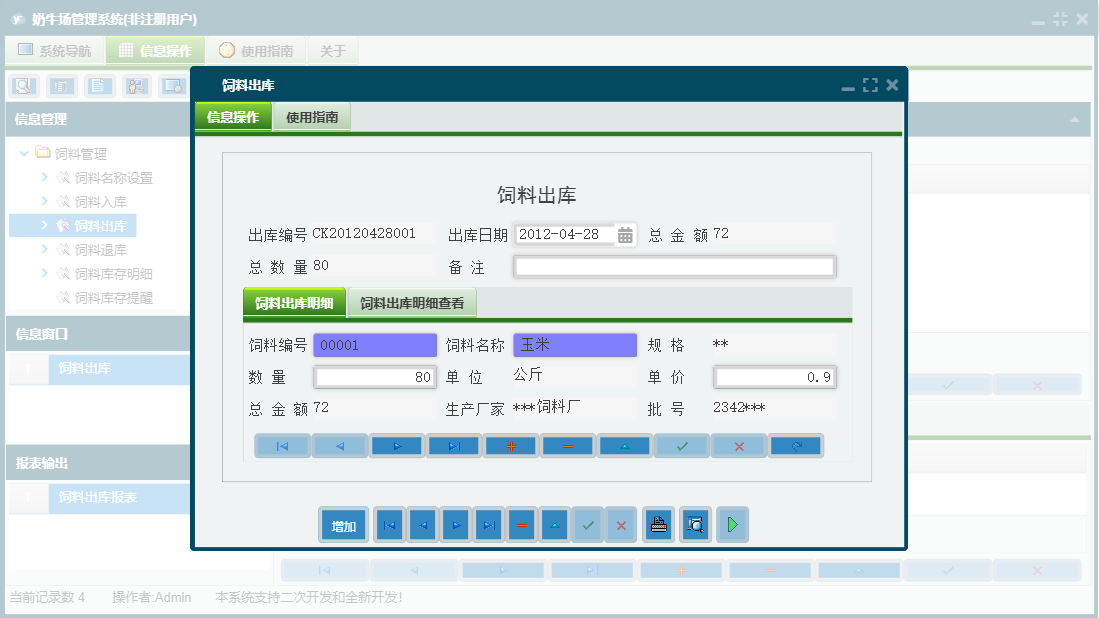The image size is (1099, 618).
Task: Open the 系统导航 main menu tab
Action: (55, 50)
